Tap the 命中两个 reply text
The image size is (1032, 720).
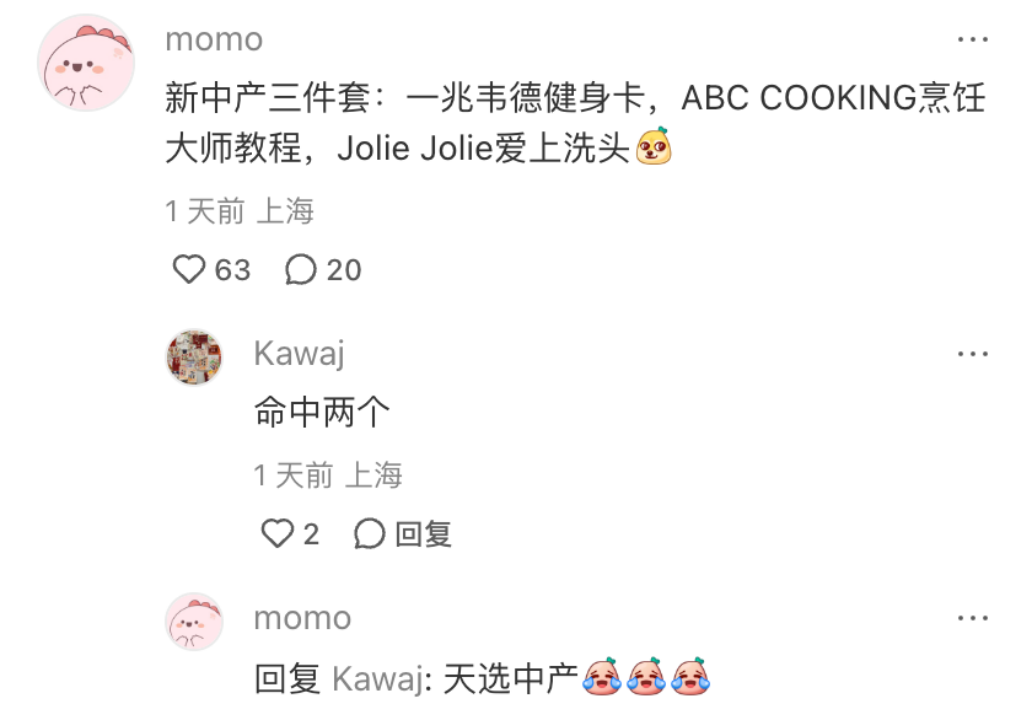tap(322, 413)
